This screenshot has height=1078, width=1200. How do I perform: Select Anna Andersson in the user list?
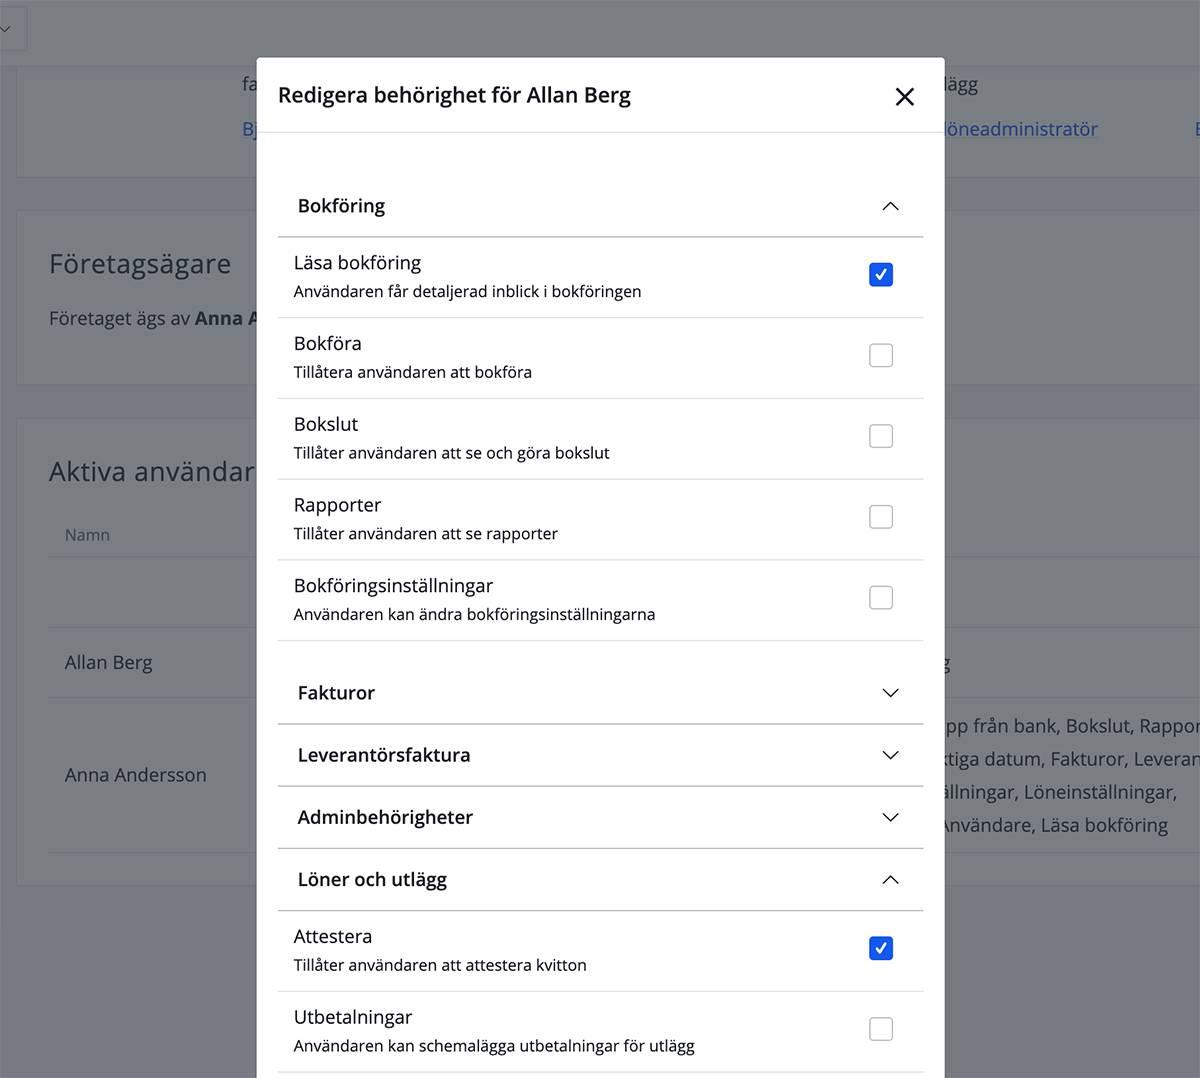136,775
